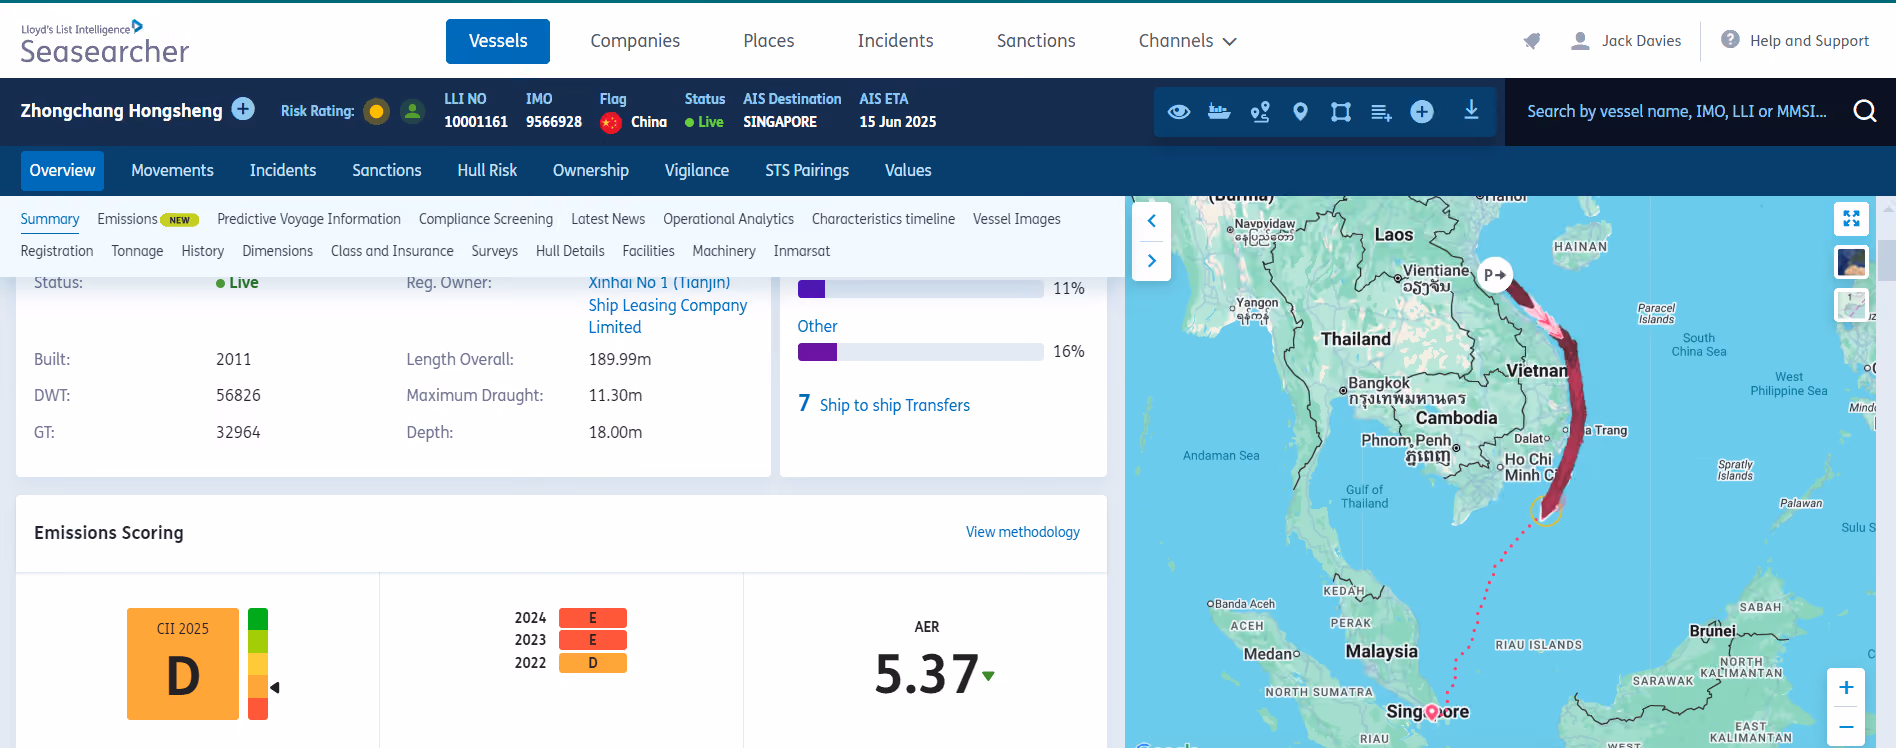This screenshot has width=1896, height=748.
Task: Select the Overview tab
Action: [x=62, y=171]
